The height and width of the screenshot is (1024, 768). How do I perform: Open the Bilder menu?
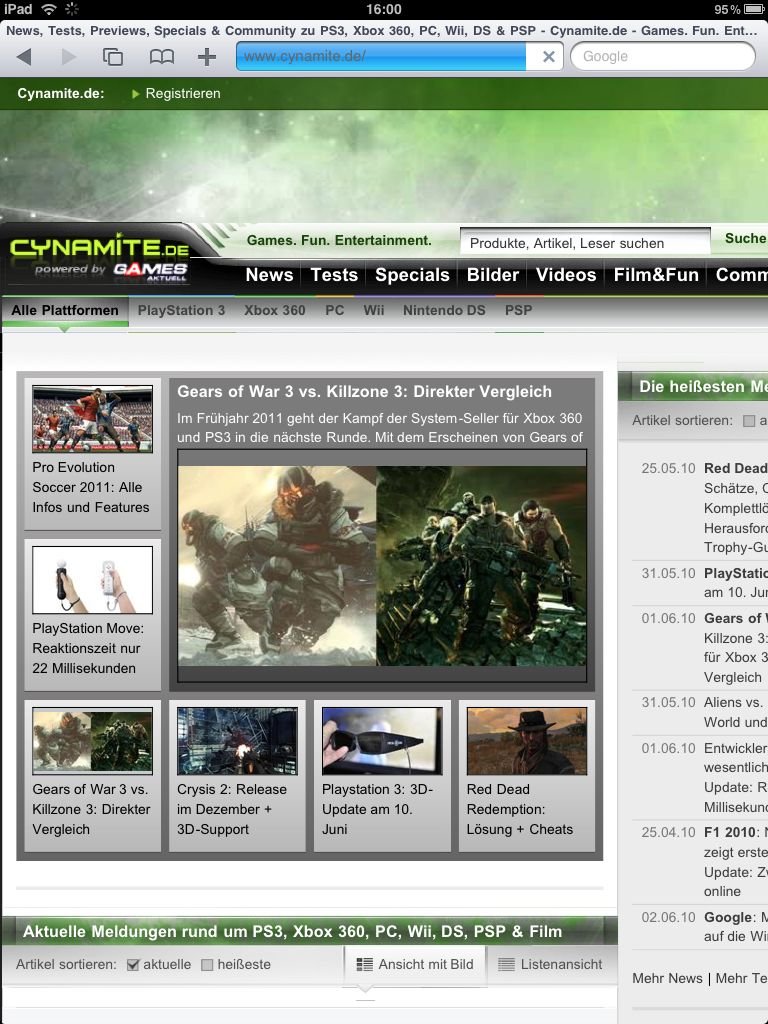click(492, 275)
